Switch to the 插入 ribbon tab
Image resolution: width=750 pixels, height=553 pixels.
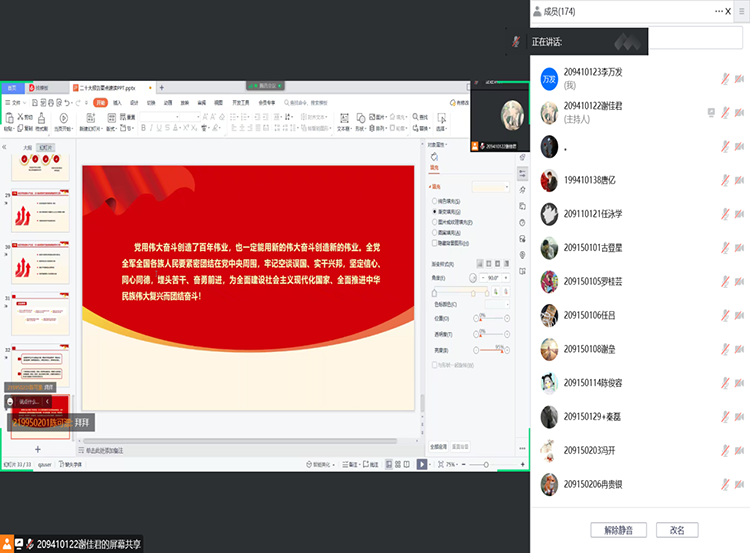pos(115,102)
